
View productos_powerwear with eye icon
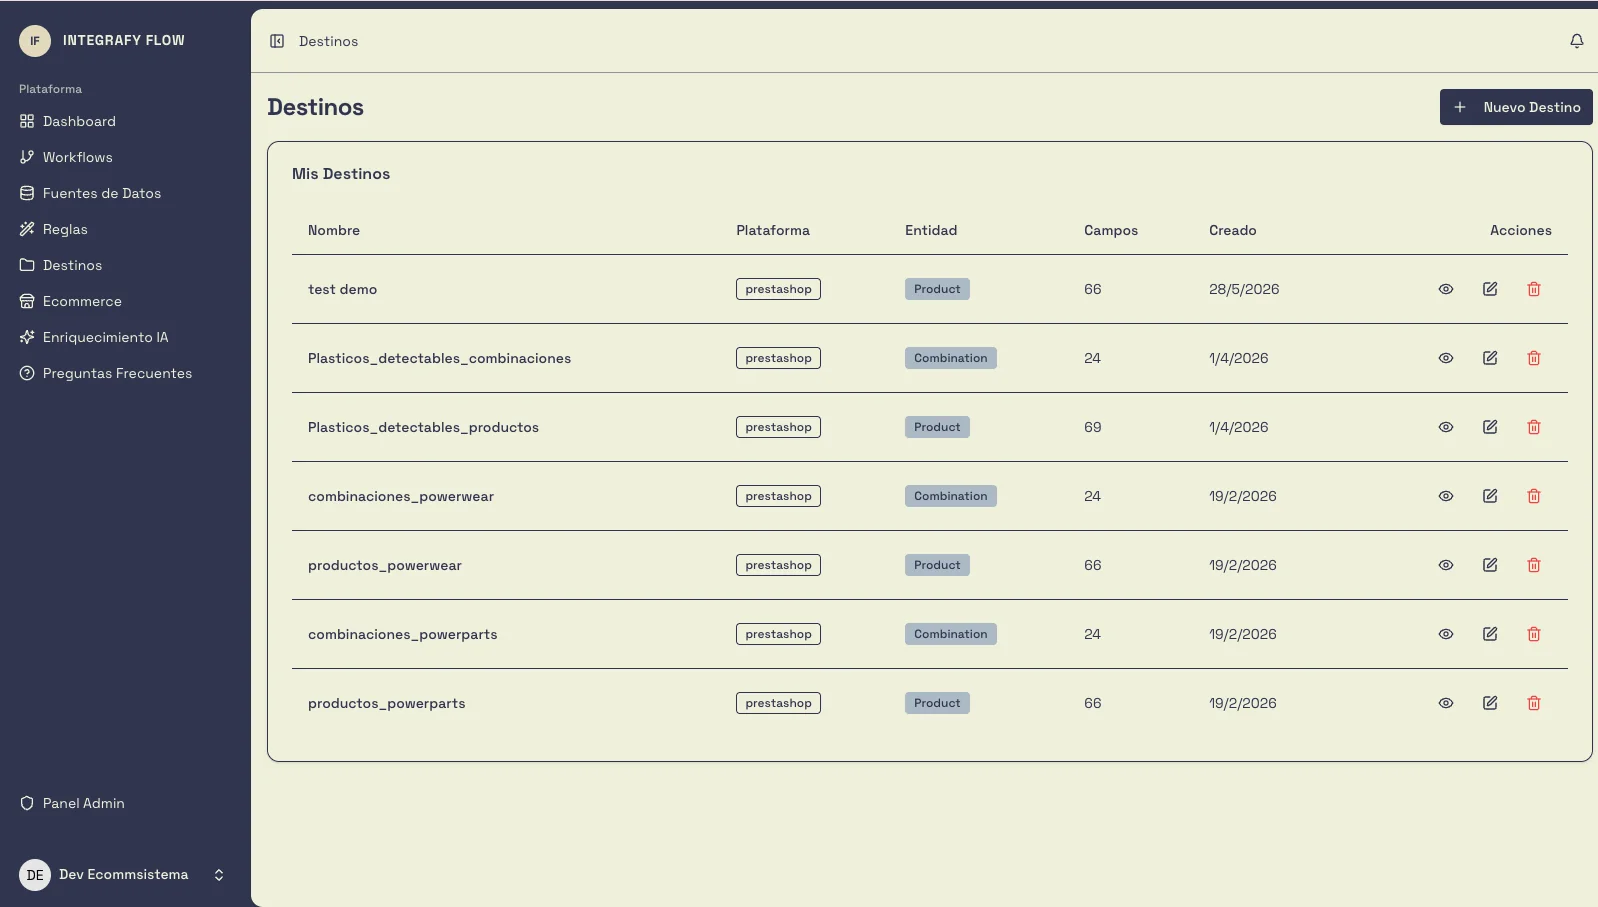[1446, 565]
